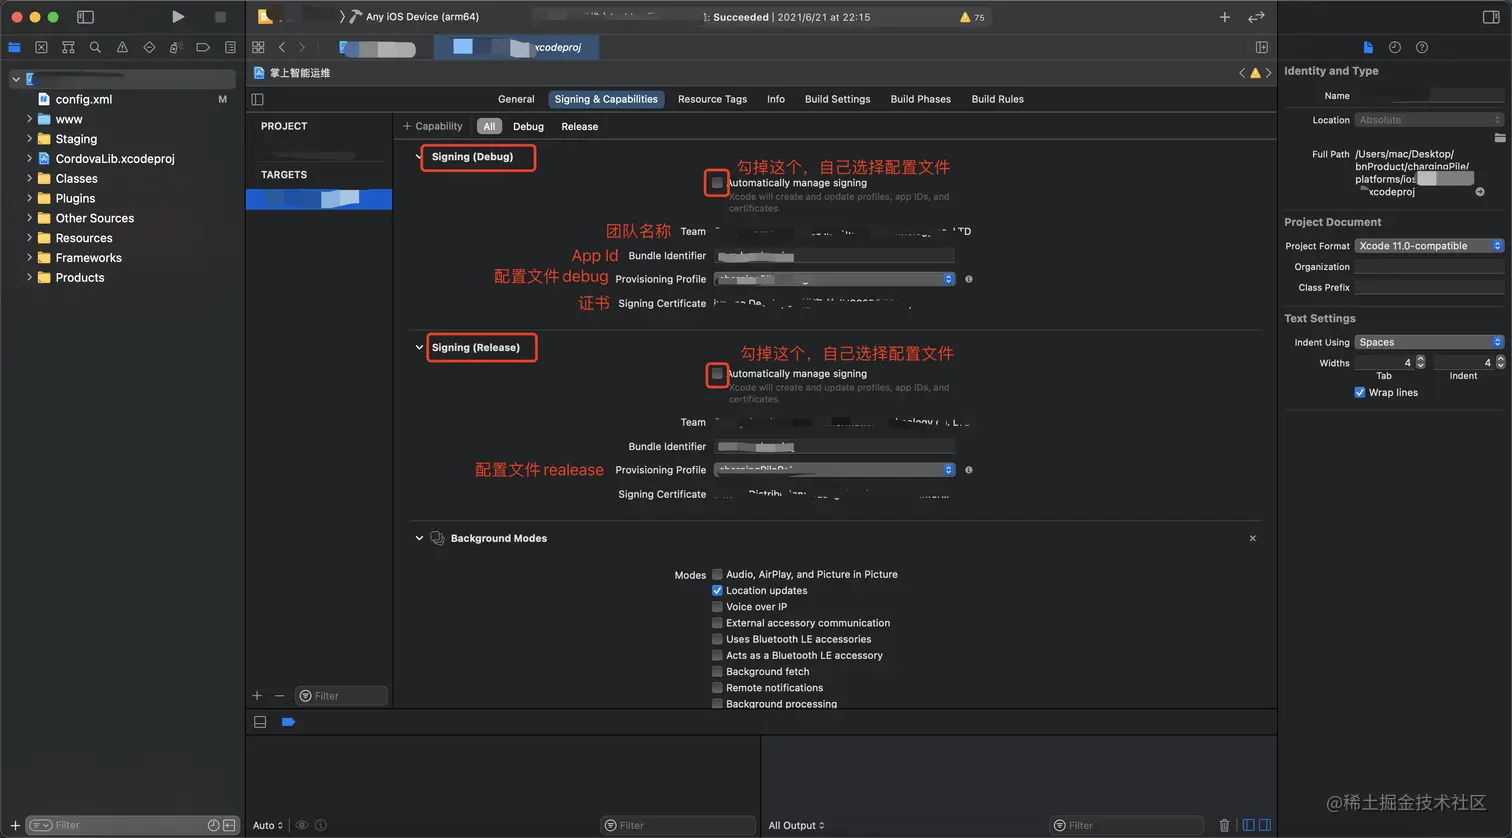Screen dimensions: 1512x838
Task: Switch to the General tab
Action: point(516,99)
